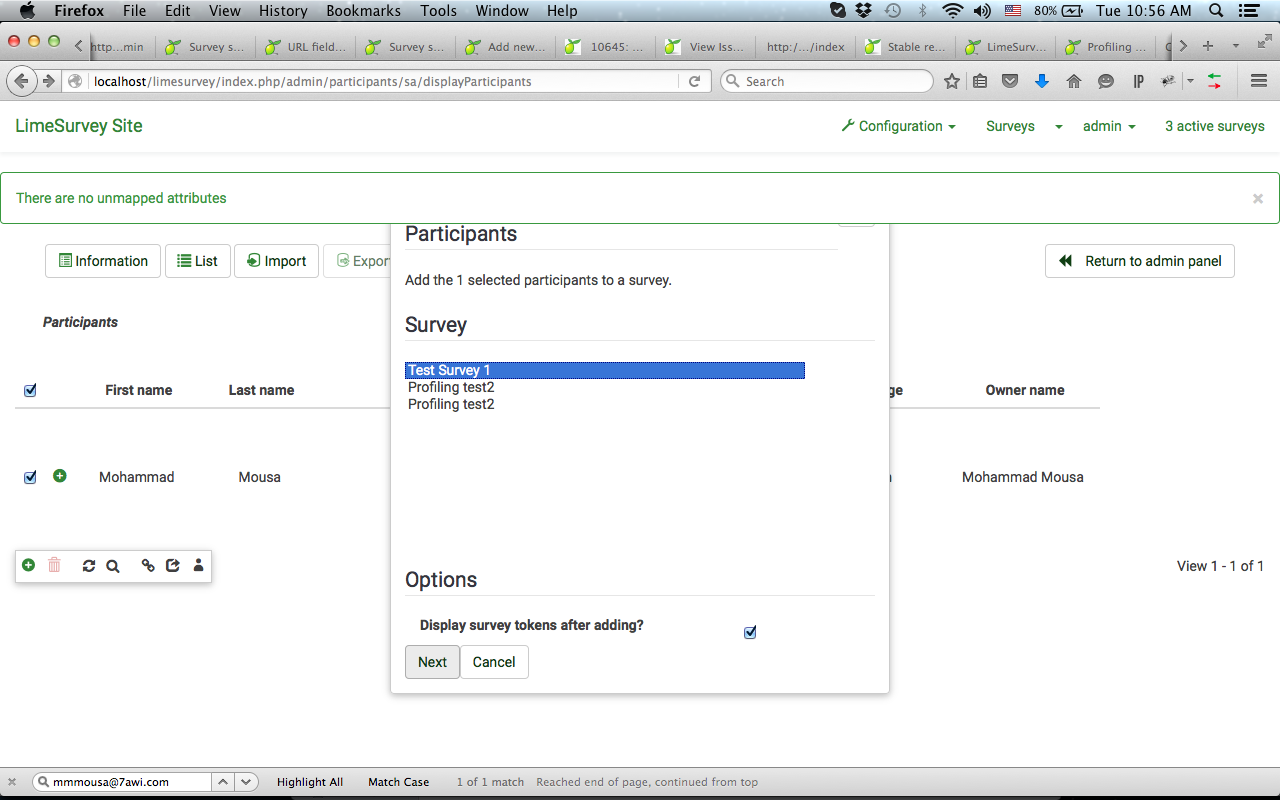Click the magnifier search icon in participant toolbar
Viewport: 1280px width, 800px height.
113,566
